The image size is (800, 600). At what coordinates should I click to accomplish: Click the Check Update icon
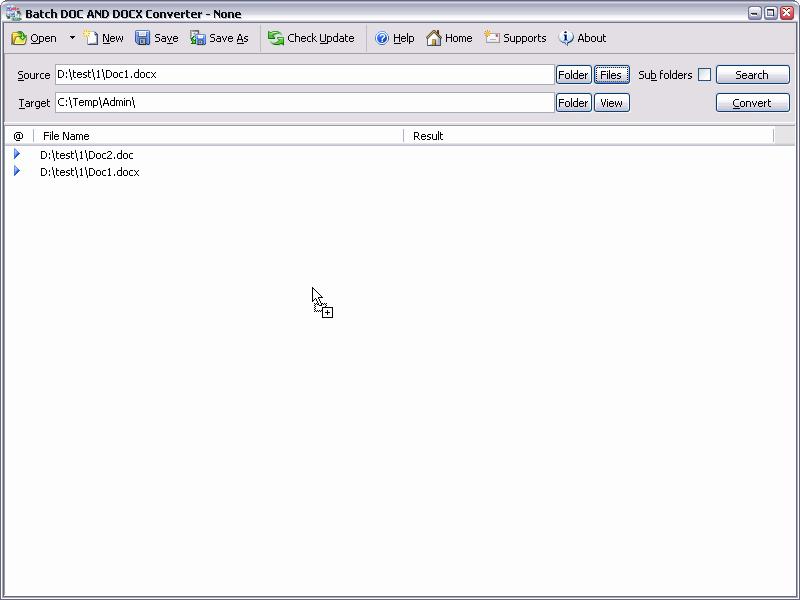[276, 38]
